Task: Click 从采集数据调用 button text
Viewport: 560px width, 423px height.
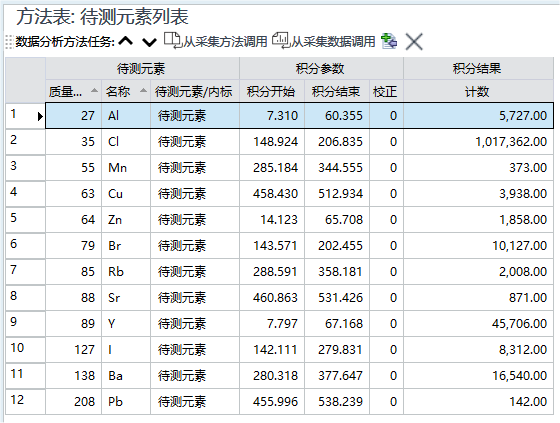Action: click(x=333, y=41)
